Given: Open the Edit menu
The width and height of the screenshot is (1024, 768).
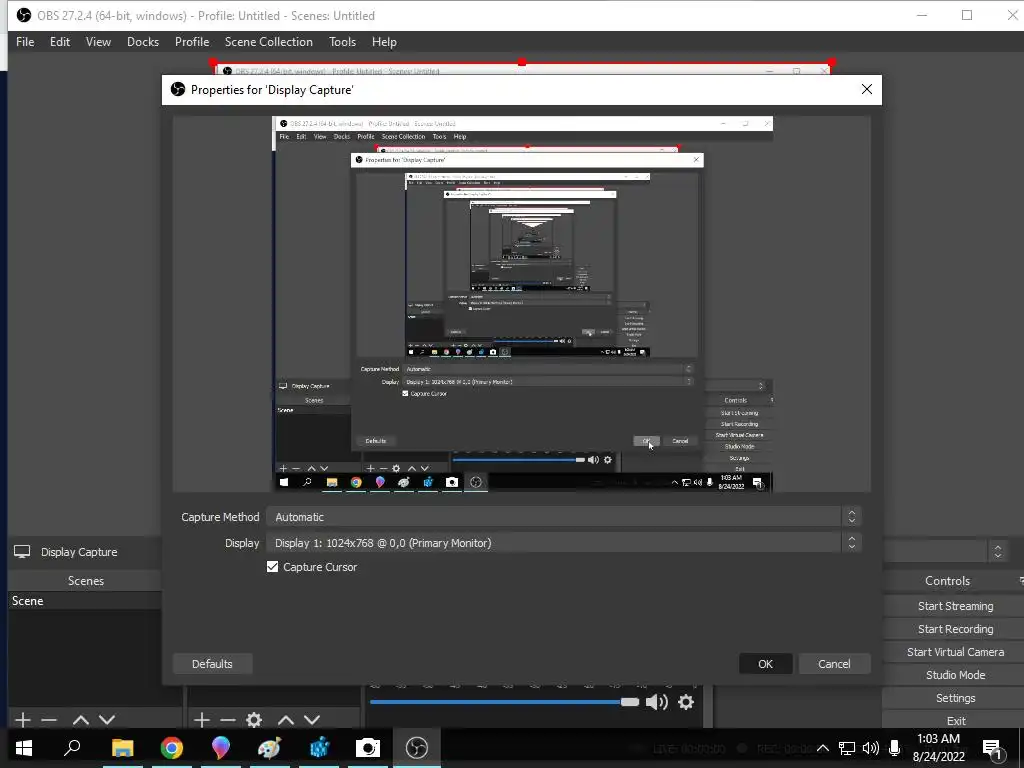Looking at the screenshot, I should tap(59, 42).
